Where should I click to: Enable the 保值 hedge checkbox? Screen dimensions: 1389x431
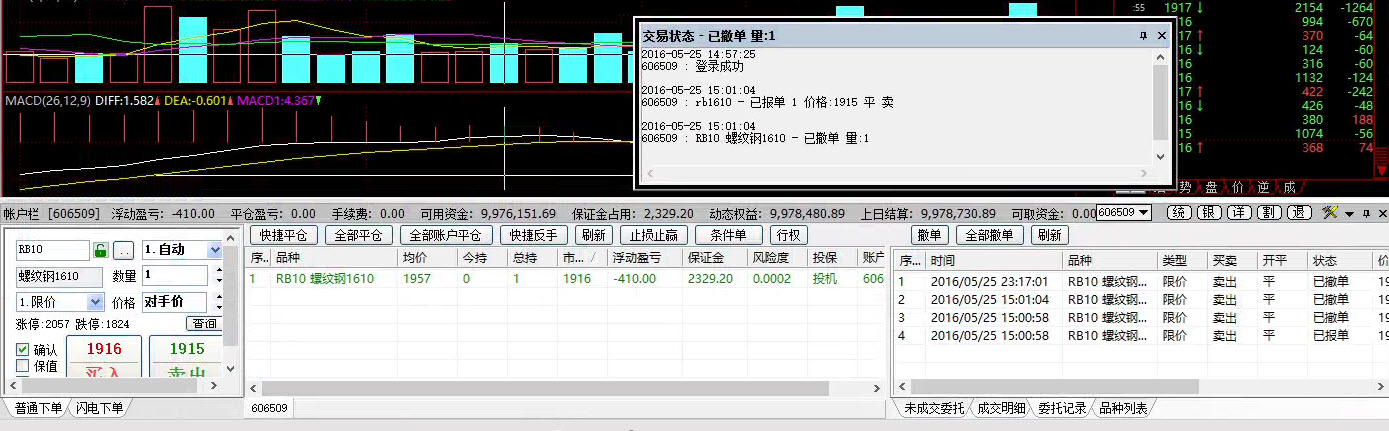[x=23, y=366]
